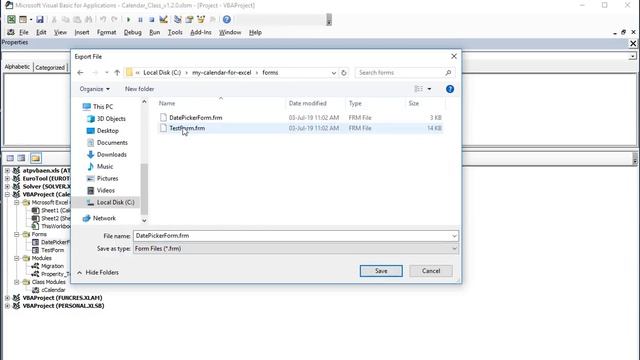
Task: Click the Object Browser toolbar icon
Action: [x=201, y=19]
